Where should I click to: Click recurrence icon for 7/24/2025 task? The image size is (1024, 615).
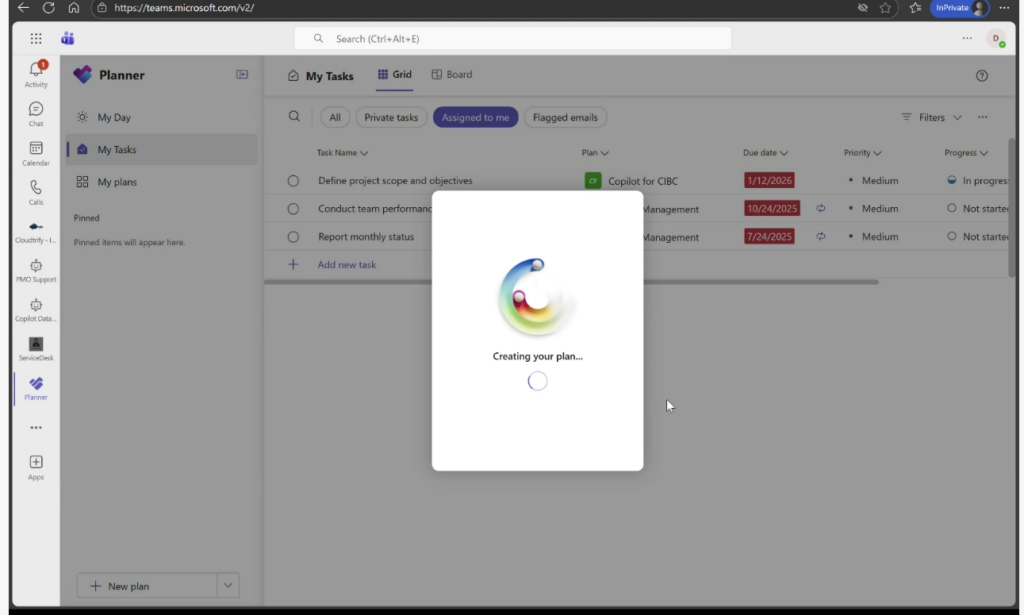[x=821, y=236]
